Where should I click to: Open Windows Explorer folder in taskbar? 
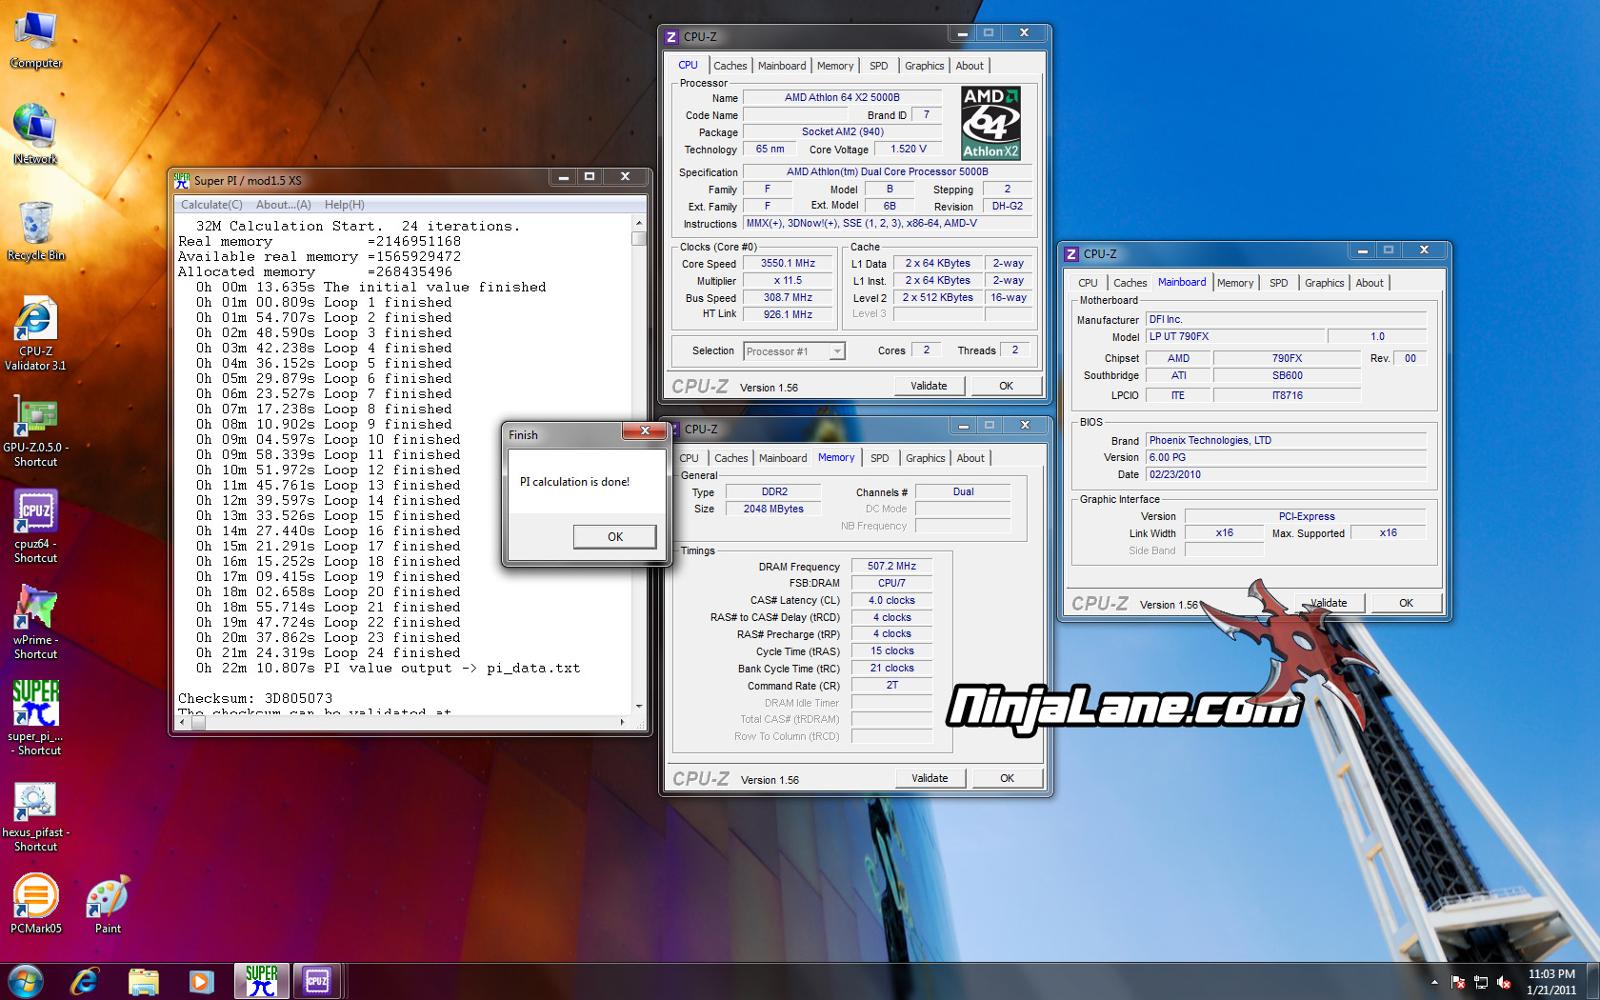click(143, 981)
